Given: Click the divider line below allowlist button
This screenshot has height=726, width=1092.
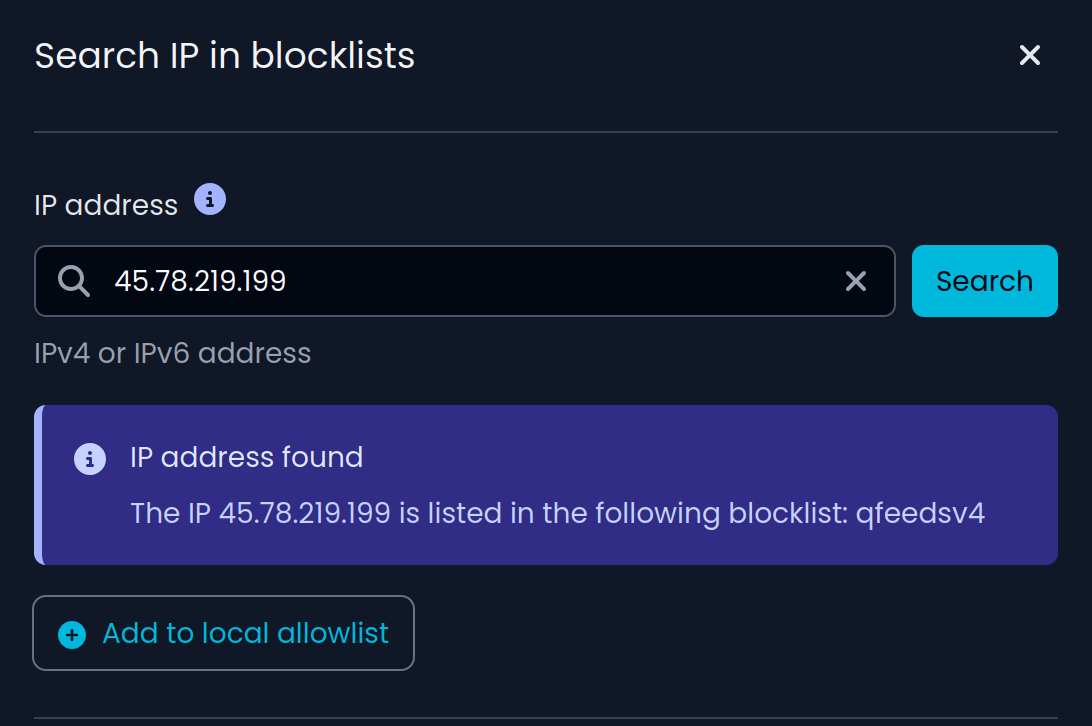Looking at the screenshot, I should pos(545,718).
